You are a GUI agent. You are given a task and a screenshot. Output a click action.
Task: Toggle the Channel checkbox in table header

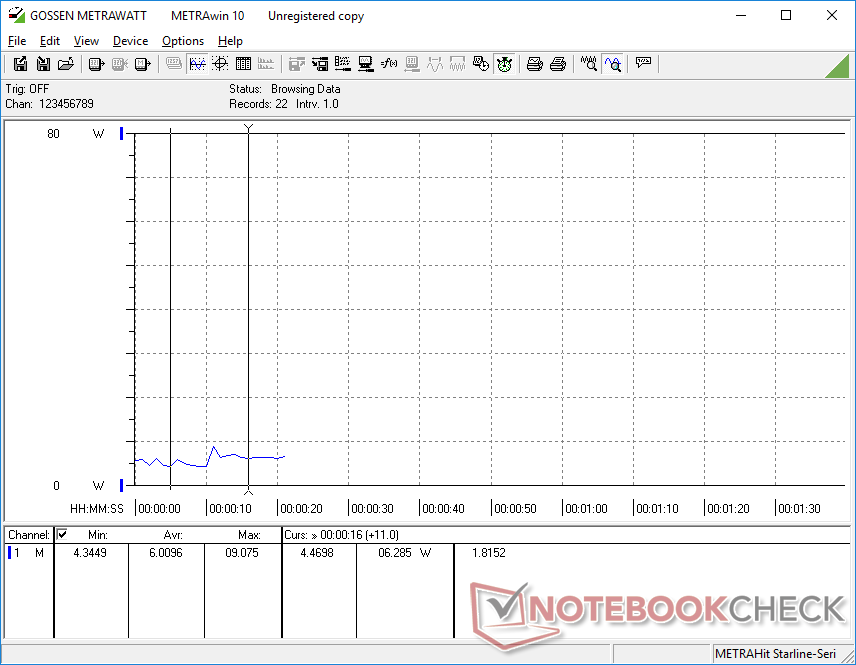[62, 534]
